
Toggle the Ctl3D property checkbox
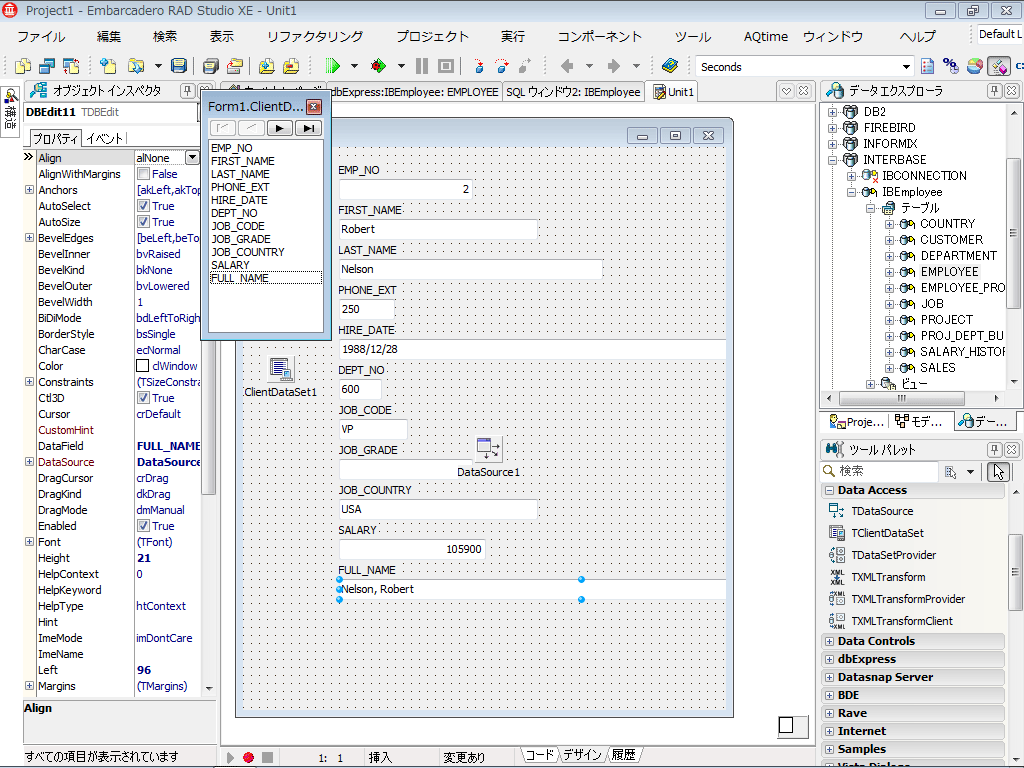144,398
